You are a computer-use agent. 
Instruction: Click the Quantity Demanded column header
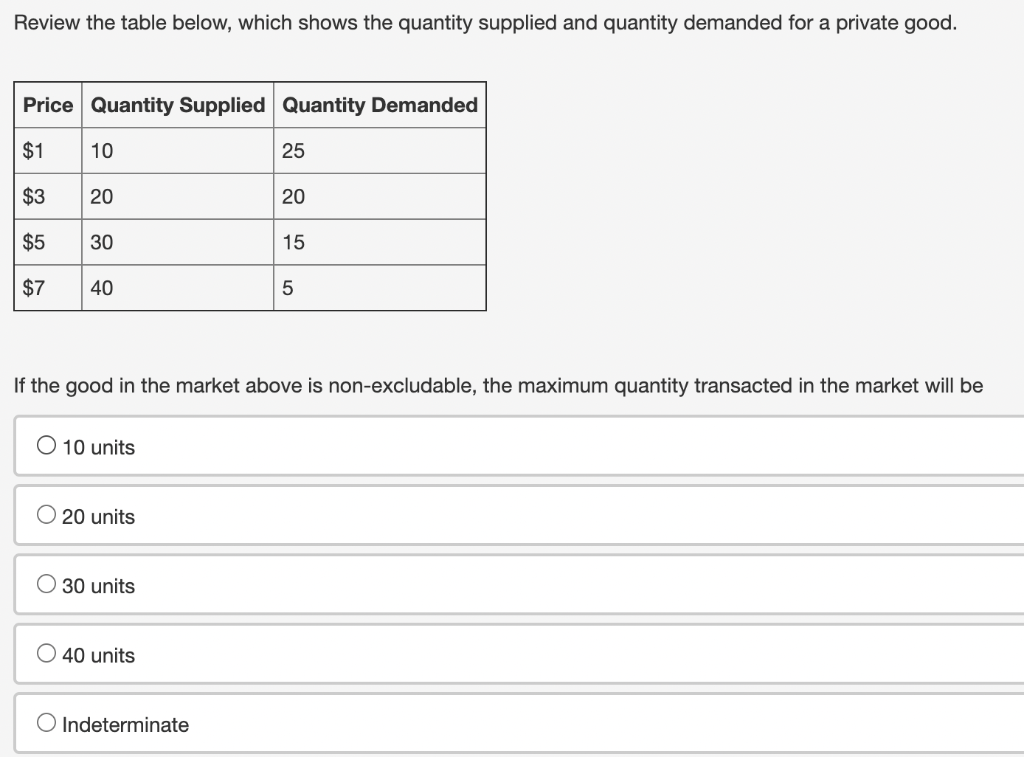click(x=378, y=105)
